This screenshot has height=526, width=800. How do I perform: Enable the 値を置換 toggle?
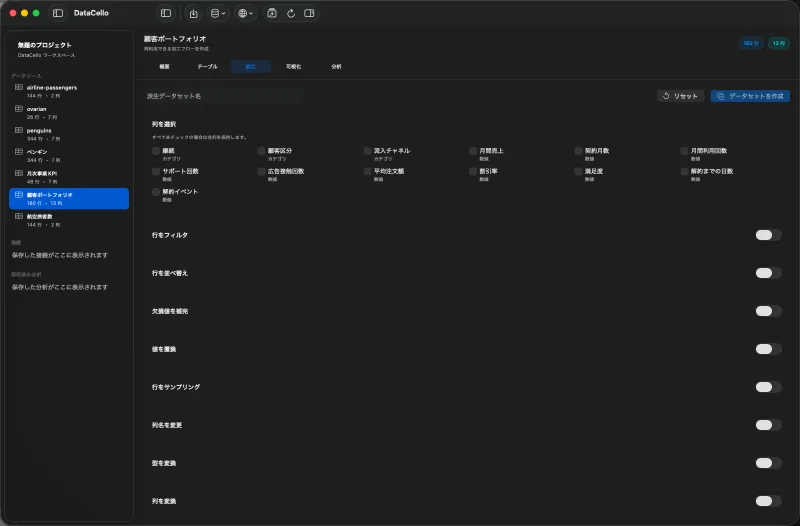coord(768,349)
